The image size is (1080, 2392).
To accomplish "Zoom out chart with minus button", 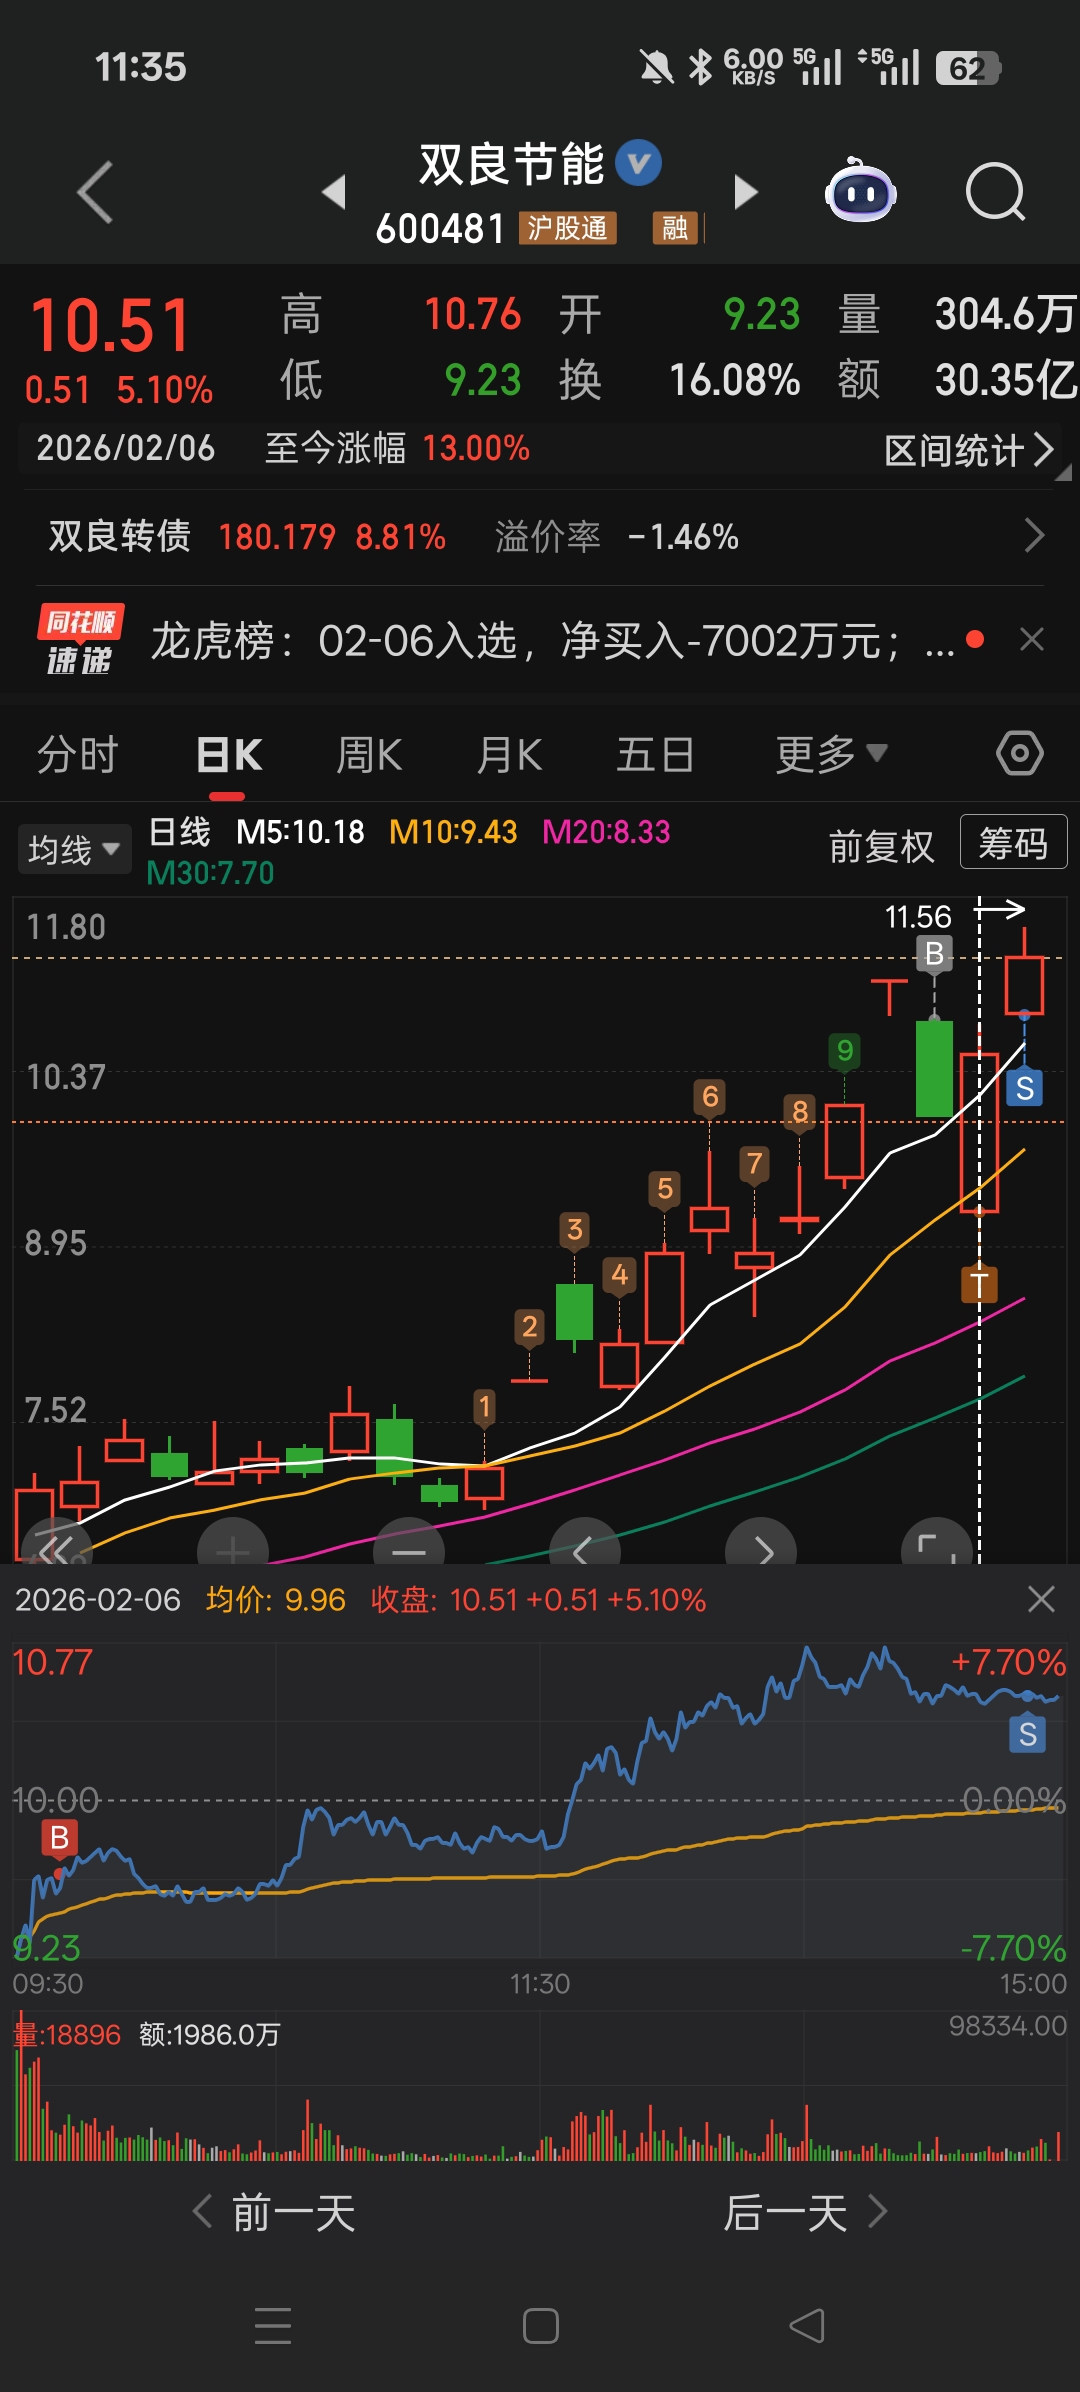I will 409,1542.
